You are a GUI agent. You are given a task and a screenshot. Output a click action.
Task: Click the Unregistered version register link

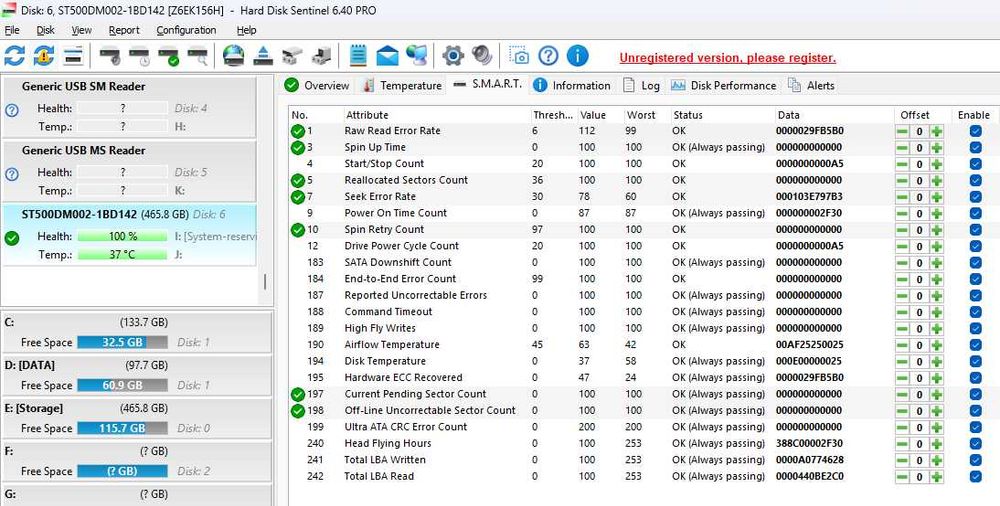[x=728, y=58]
